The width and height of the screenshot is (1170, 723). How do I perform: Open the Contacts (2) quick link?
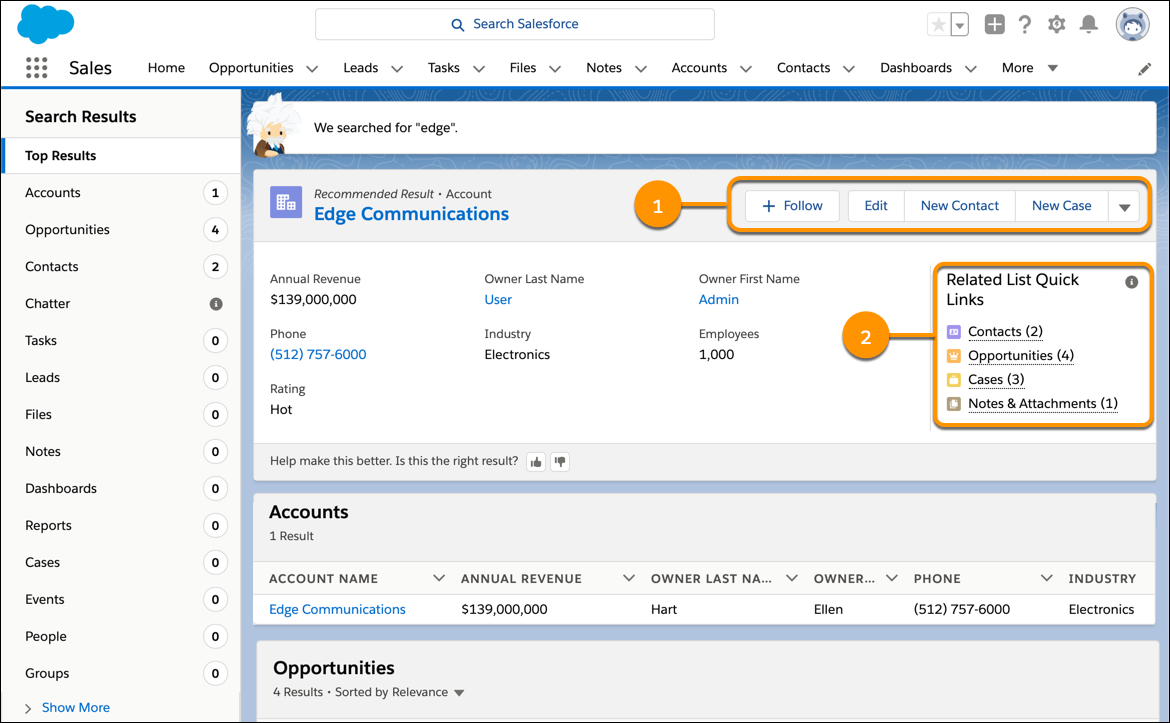click(1005, 331)
